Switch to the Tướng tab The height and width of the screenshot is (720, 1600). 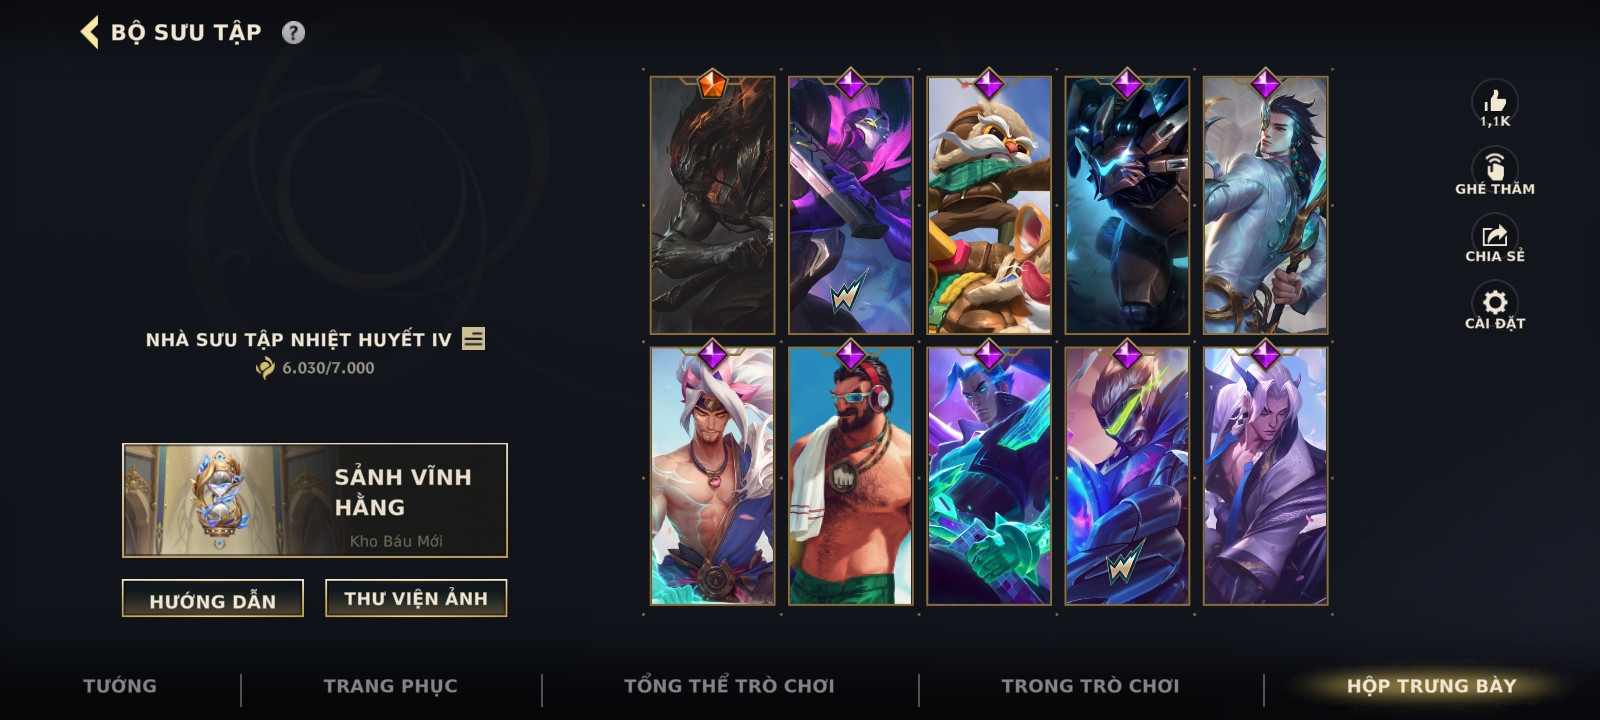(120, 686)
